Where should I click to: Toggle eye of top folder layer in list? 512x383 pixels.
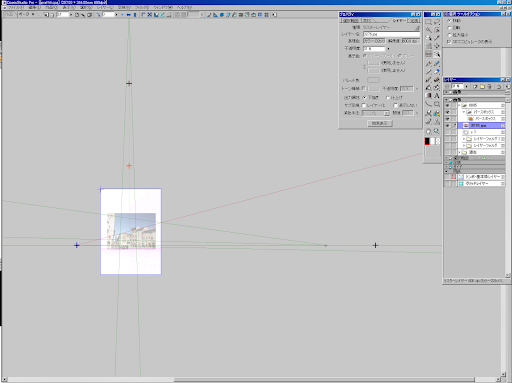447,105
